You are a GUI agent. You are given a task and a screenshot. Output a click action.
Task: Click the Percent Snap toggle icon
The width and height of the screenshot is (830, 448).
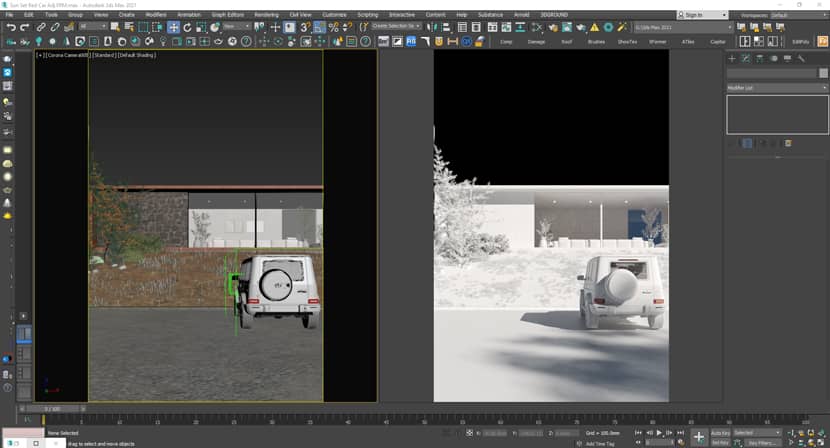pos(333,27)
